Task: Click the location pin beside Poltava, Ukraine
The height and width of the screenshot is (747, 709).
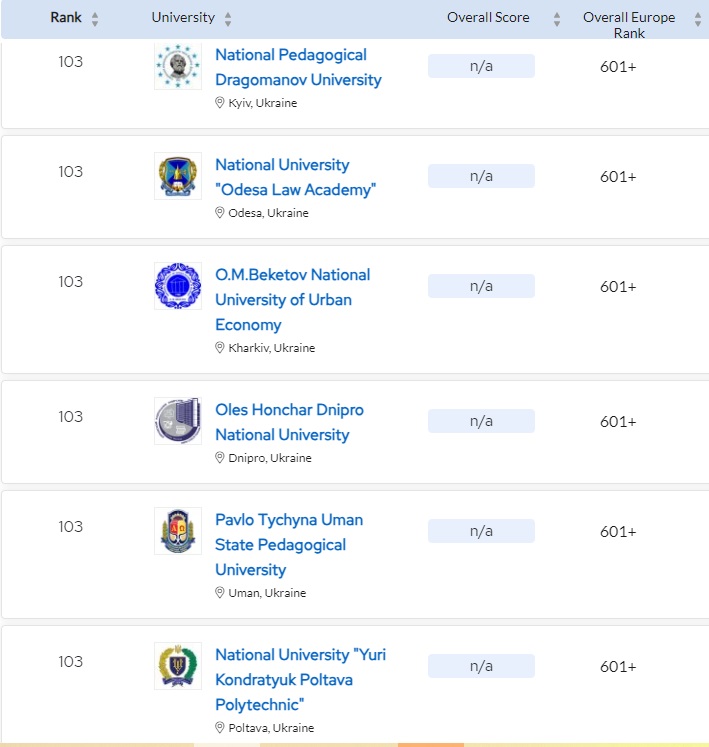Action: (x=220, y=728)
